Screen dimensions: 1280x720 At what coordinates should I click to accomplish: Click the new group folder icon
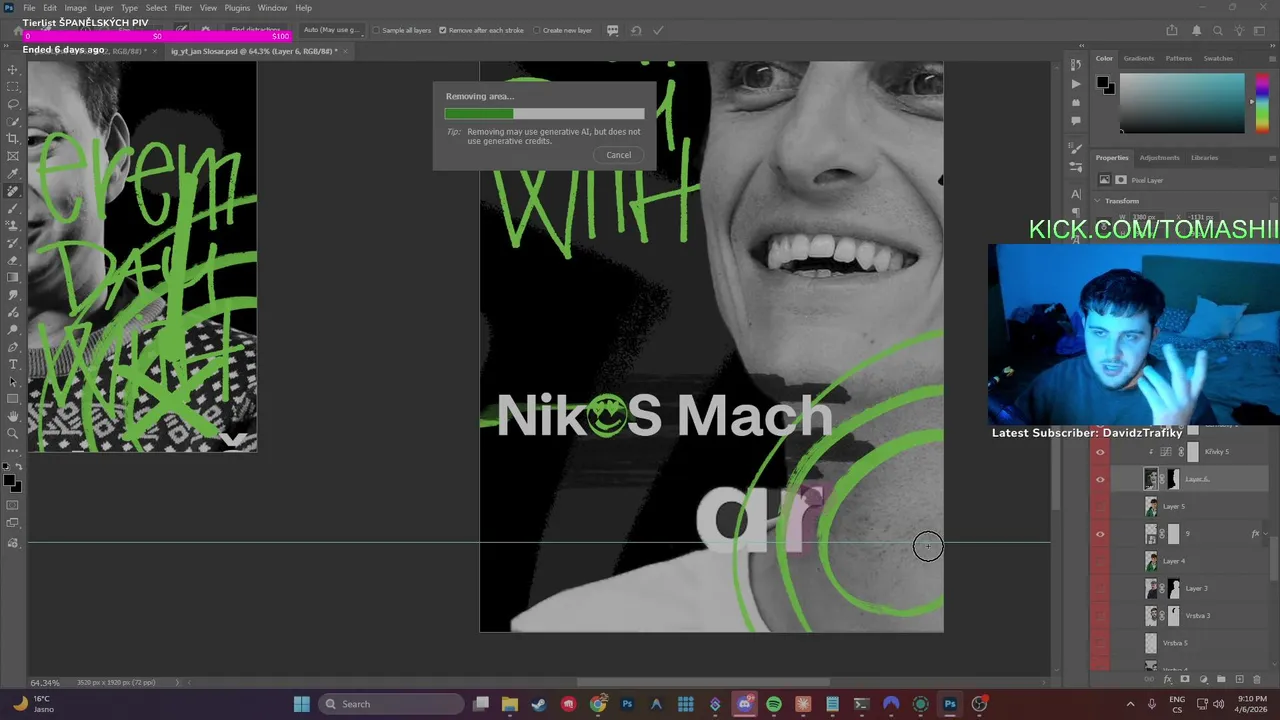pyautogui.click(x=1221, y=679)
